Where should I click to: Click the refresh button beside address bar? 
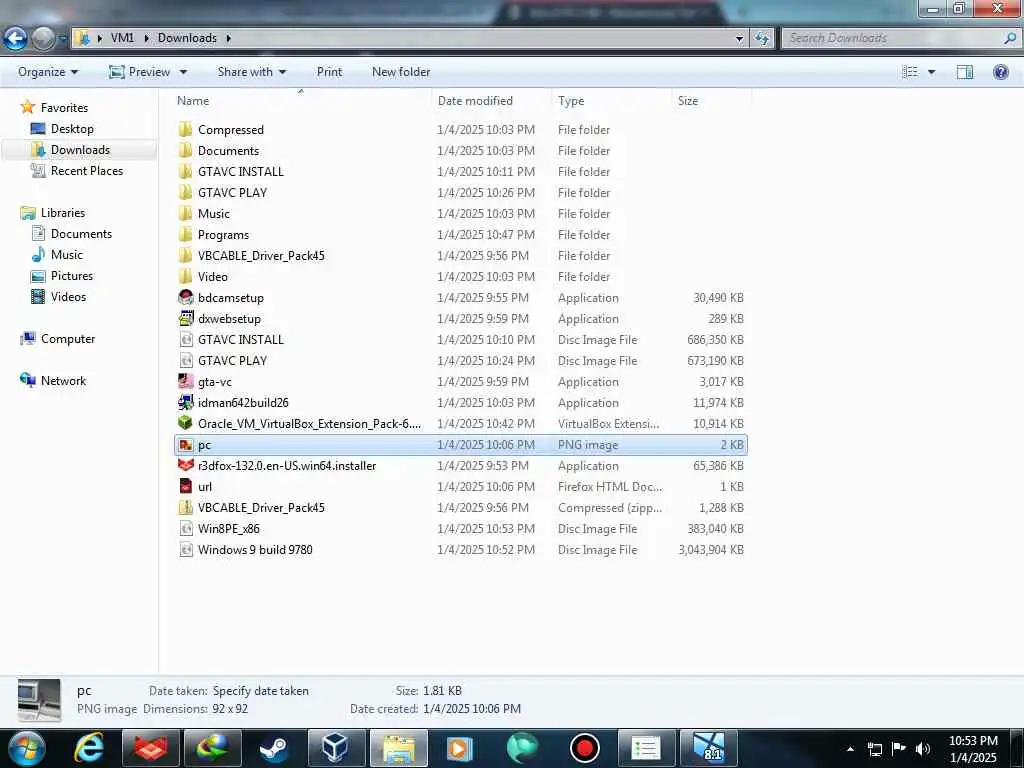[761, 38]
